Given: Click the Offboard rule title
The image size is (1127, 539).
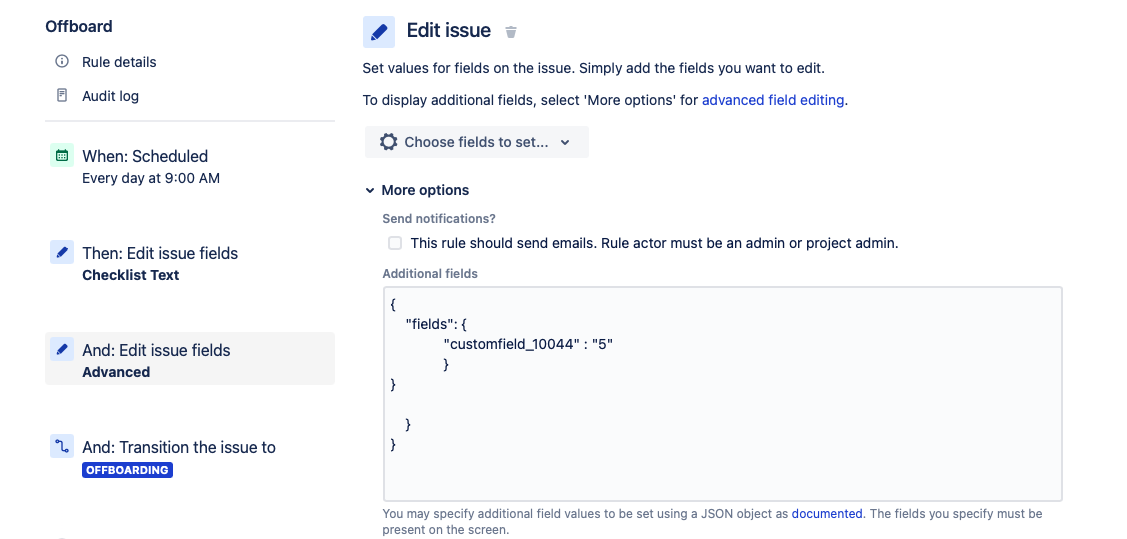Looking at the screenshot, I should tap(79, 27).
